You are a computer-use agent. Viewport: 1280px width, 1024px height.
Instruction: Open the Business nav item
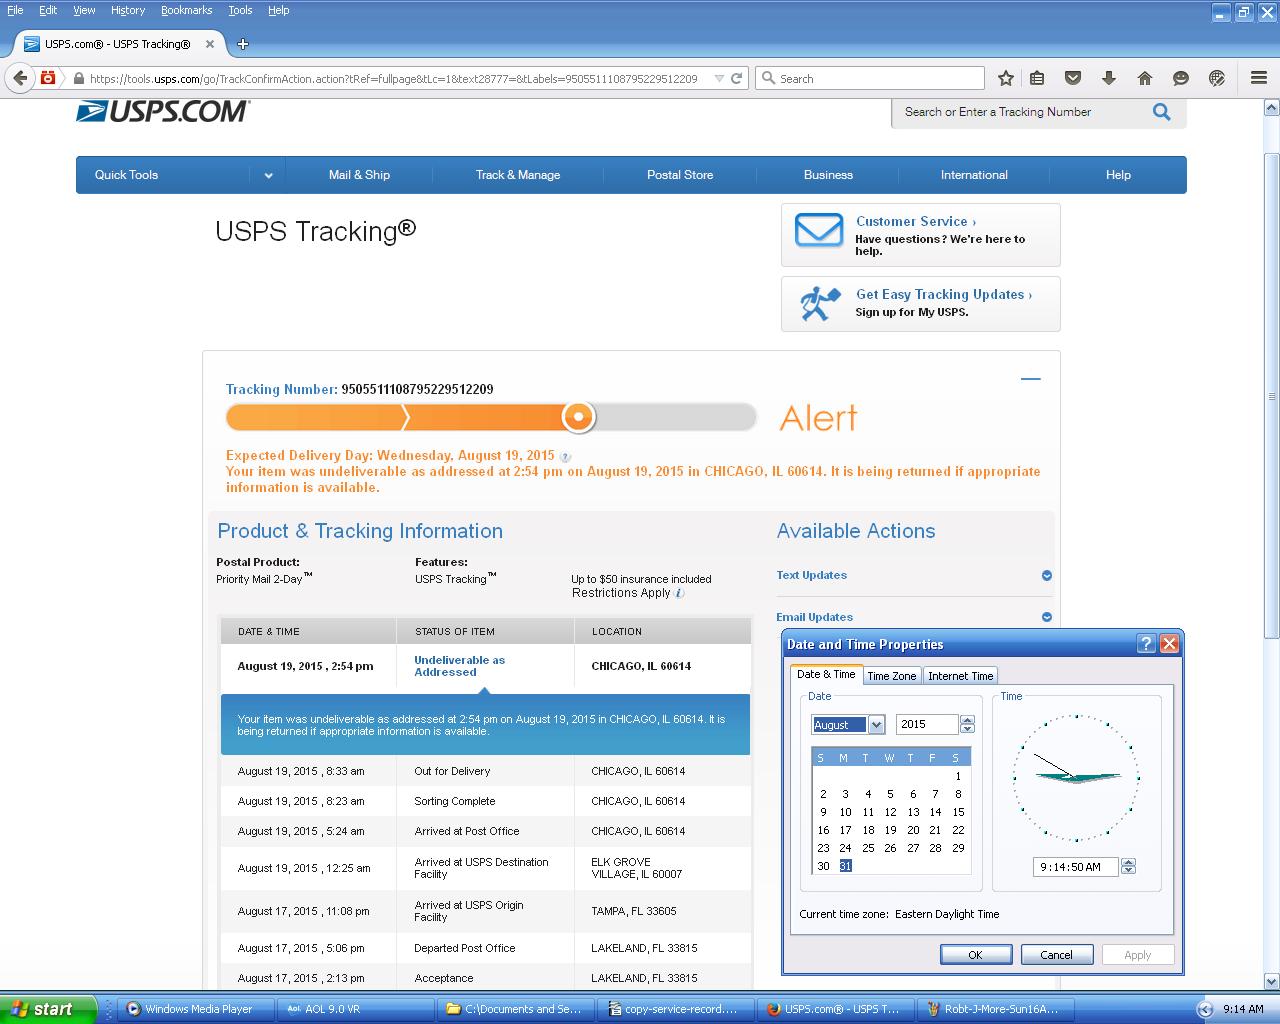(828, 175)
